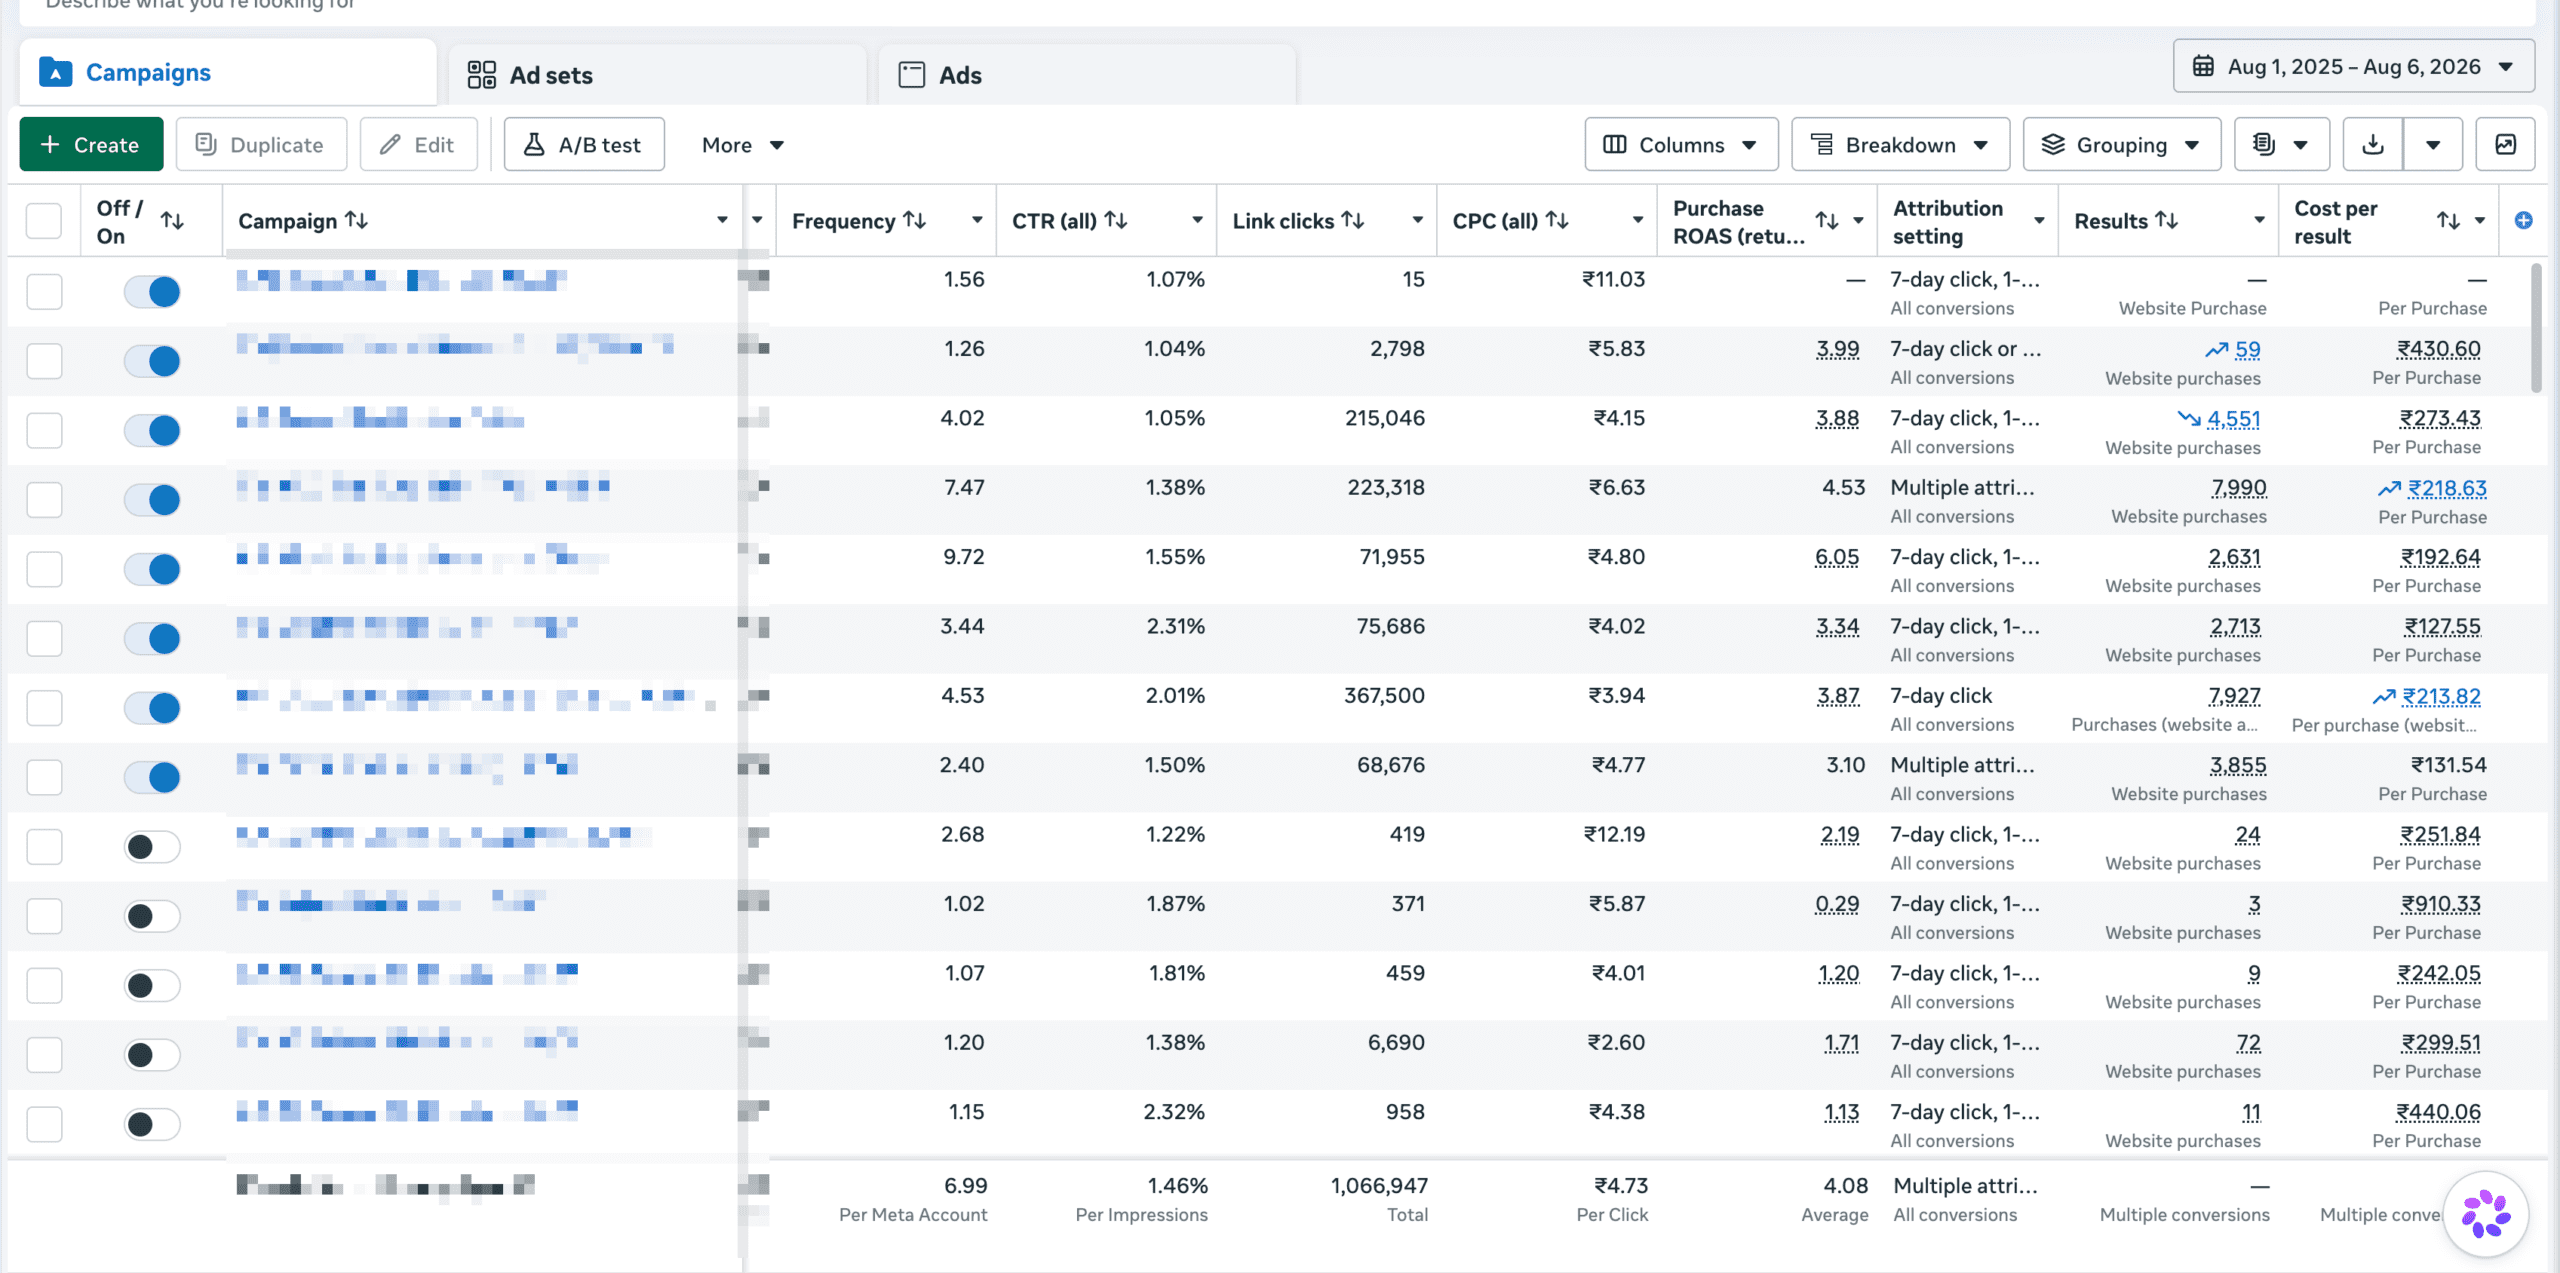The width and height of the screenshot is (2560, 1273).
Task: Click the export download icon button
Action: [2373, 145]
